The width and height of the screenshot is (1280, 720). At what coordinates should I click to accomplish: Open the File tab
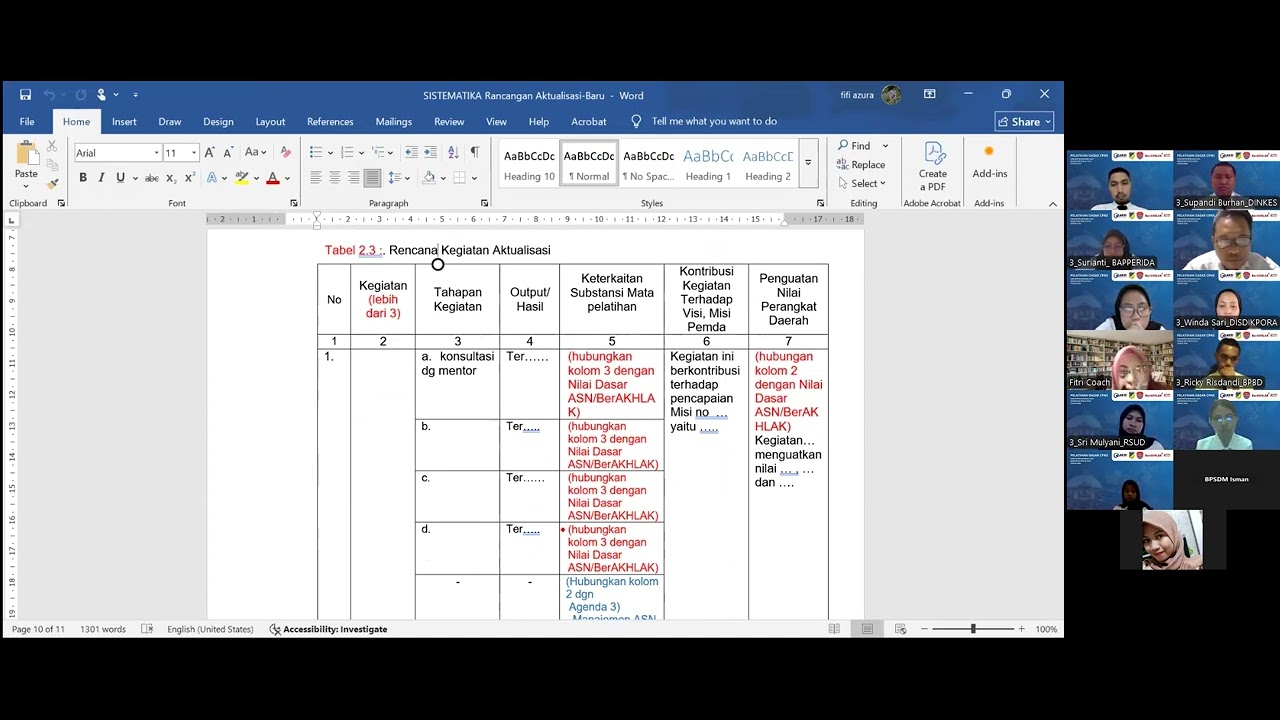click(27, 122)
